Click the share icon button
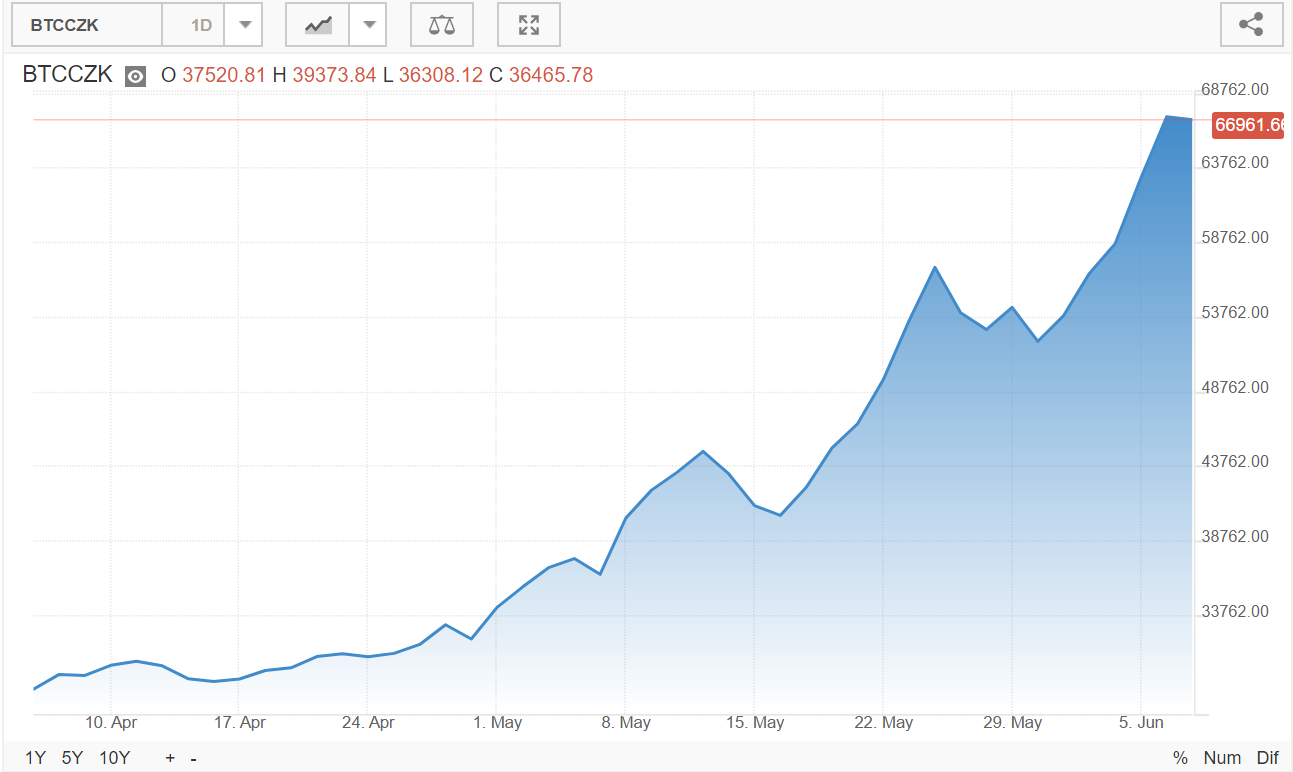The width and height of the screenshot is (1293, 772). pyautogui.click(x=1251, y=25)
